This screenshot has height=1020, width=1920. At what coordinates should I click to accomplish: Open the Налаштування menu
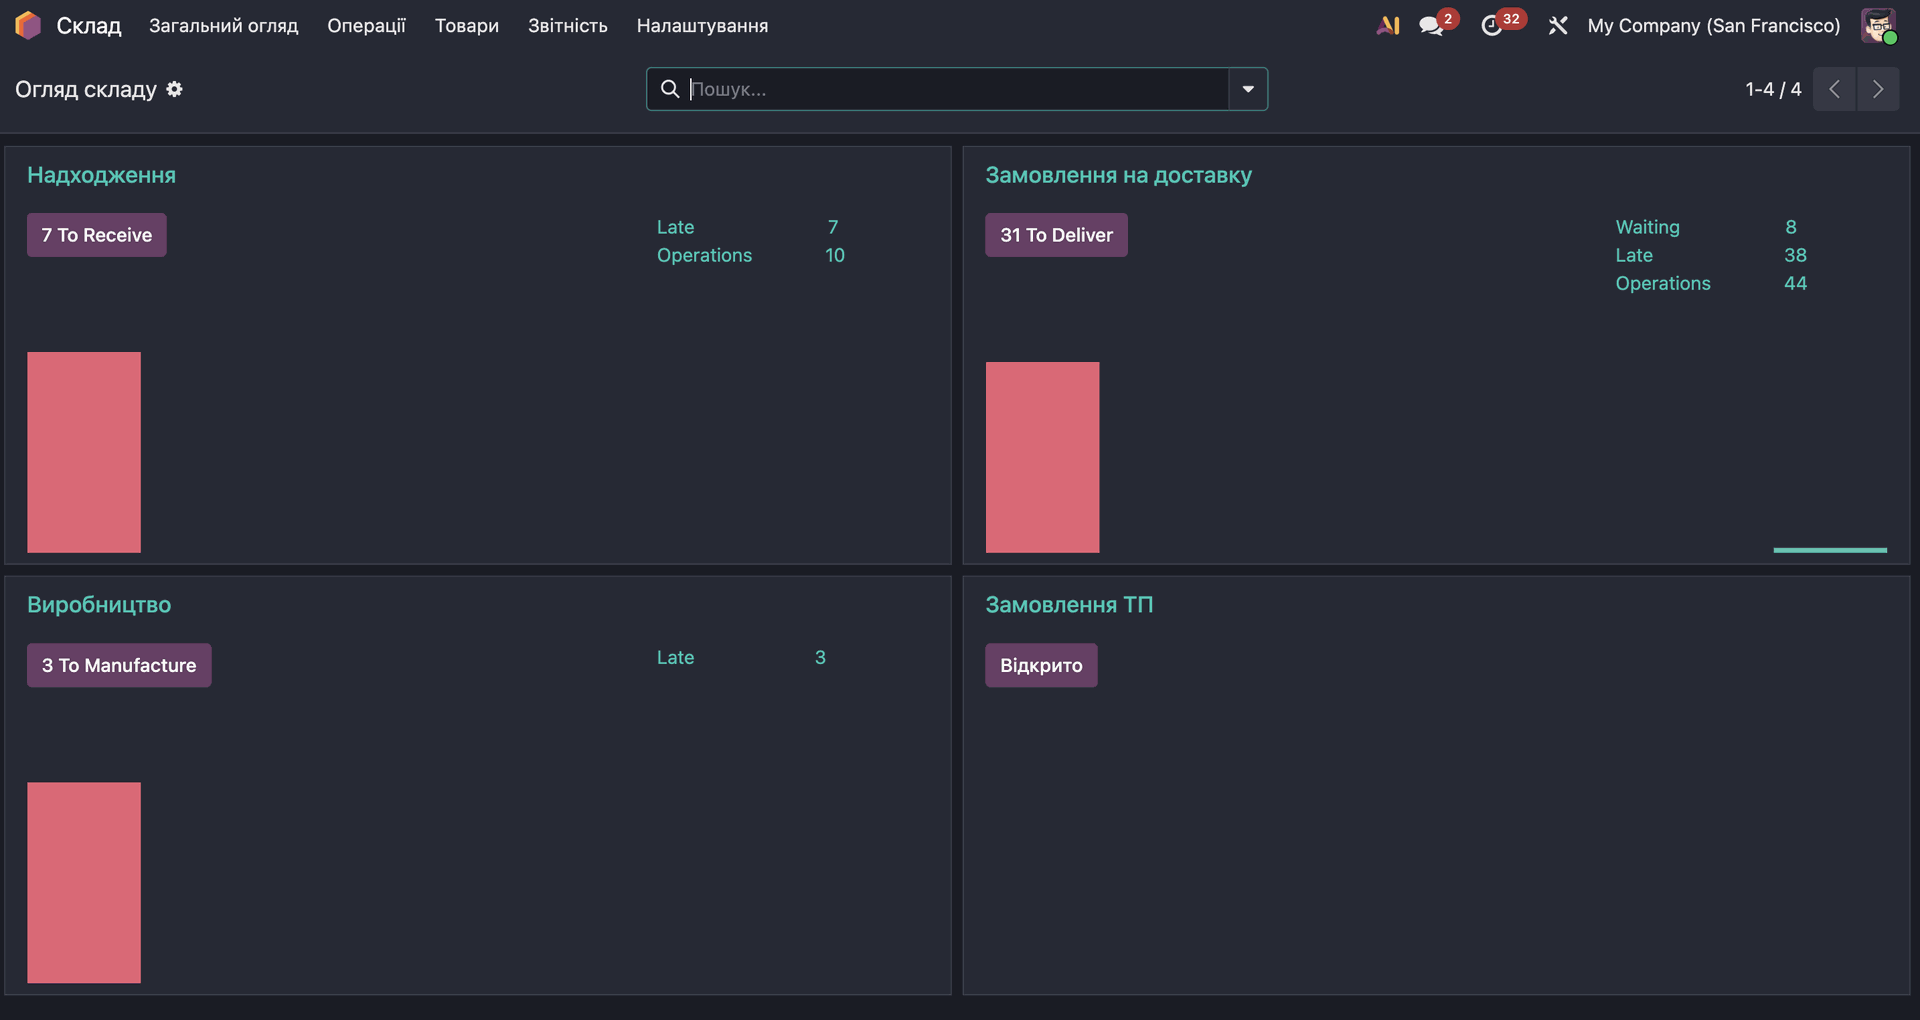702,26
